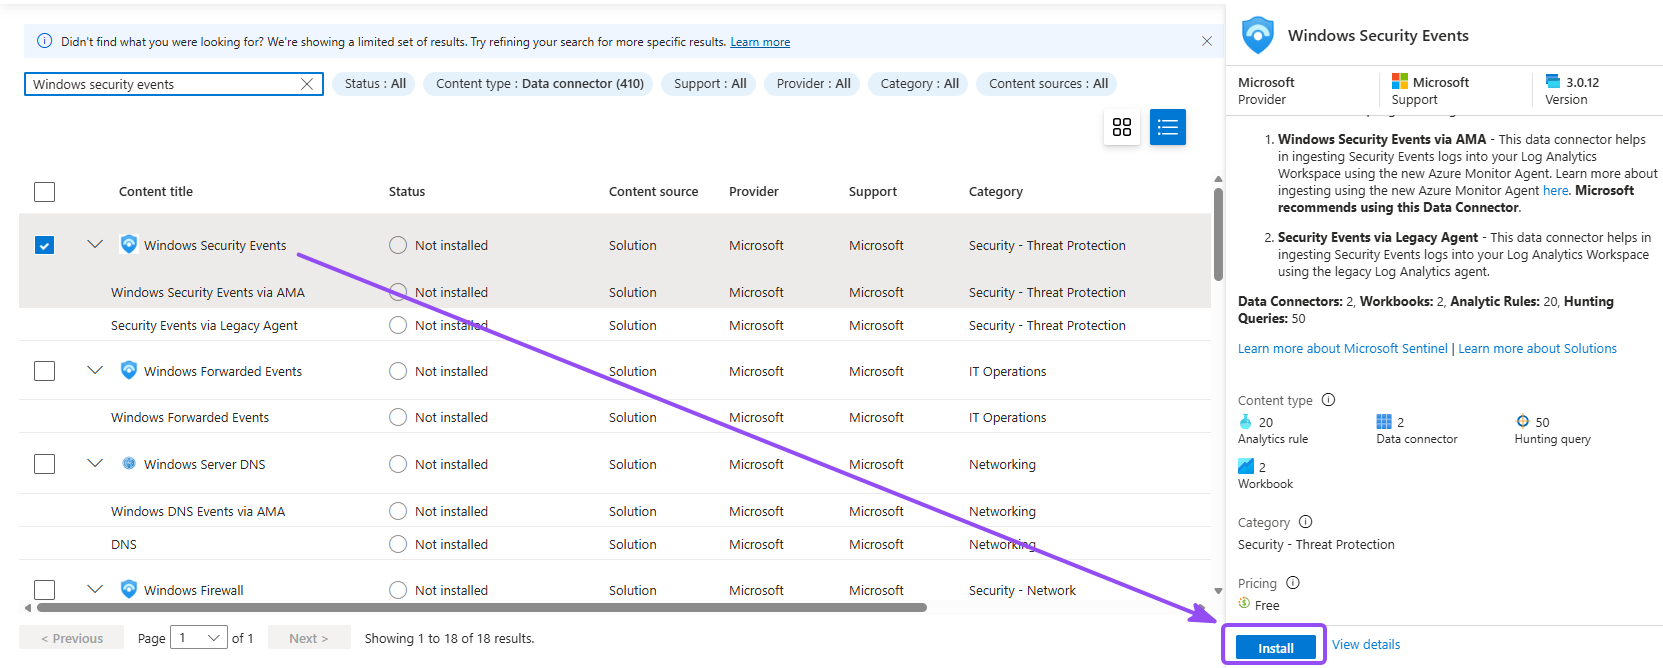Select the Security Events via Legacy Agent row
Viewport: 1663px width, 668px height.
pyautogui.click(x=614, y=325)
